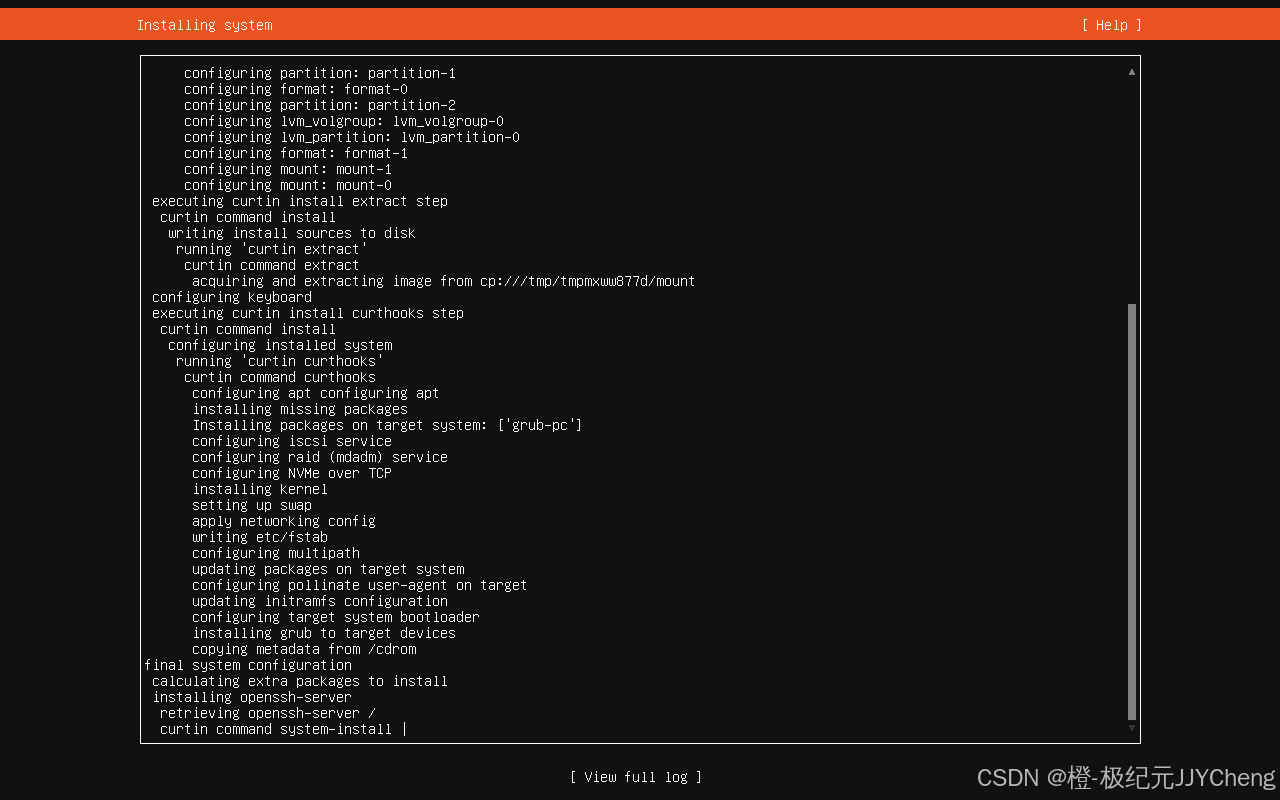
Task: Click the configuring multipath line
Action: (276, 553)
